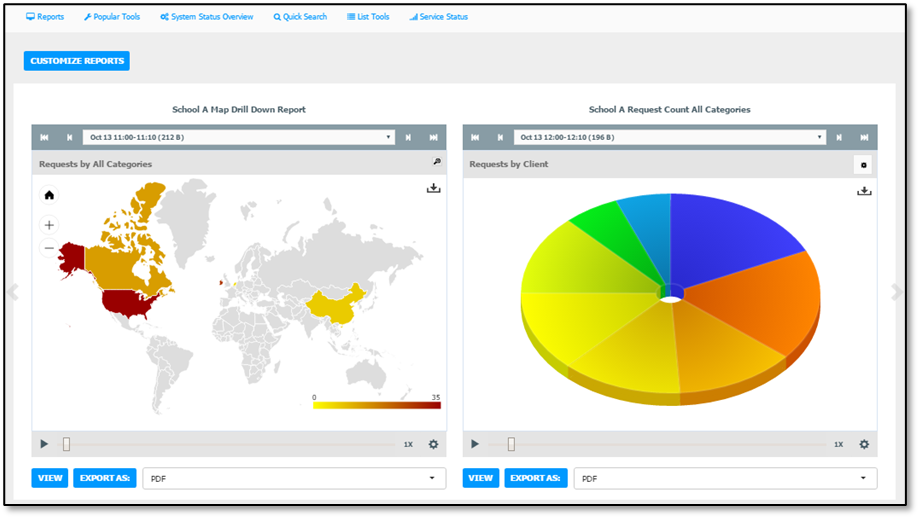Open the Popular Tools menu
The height and width of the screenshot is (518, 920).
(112, 17)
